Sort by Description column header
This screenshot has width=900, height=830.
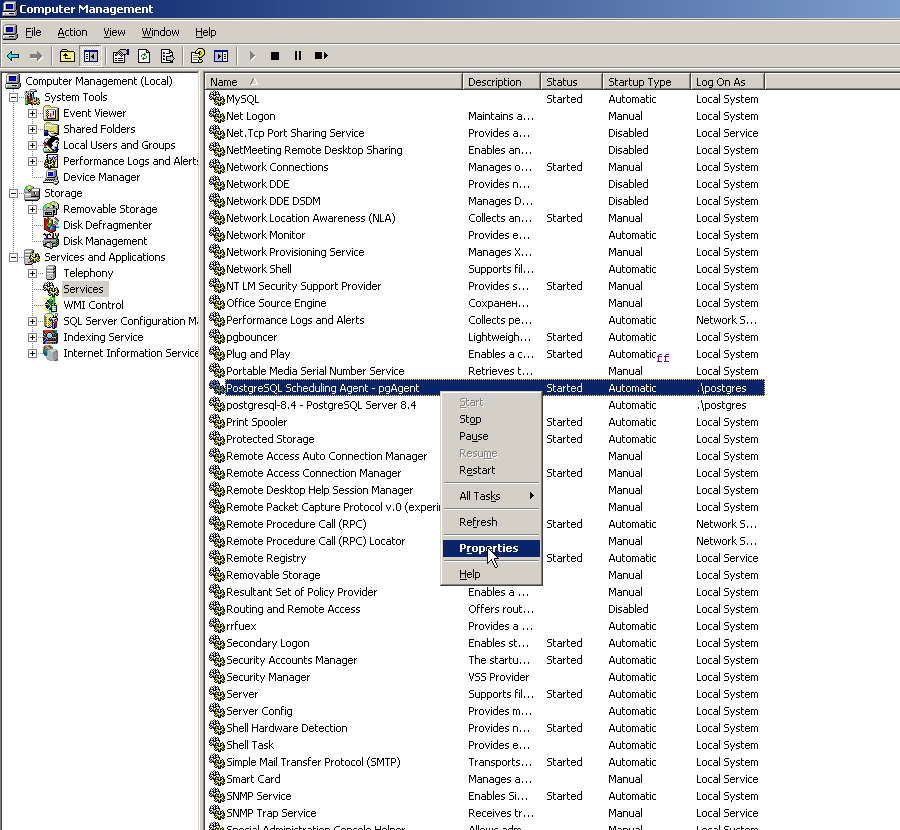501,82
